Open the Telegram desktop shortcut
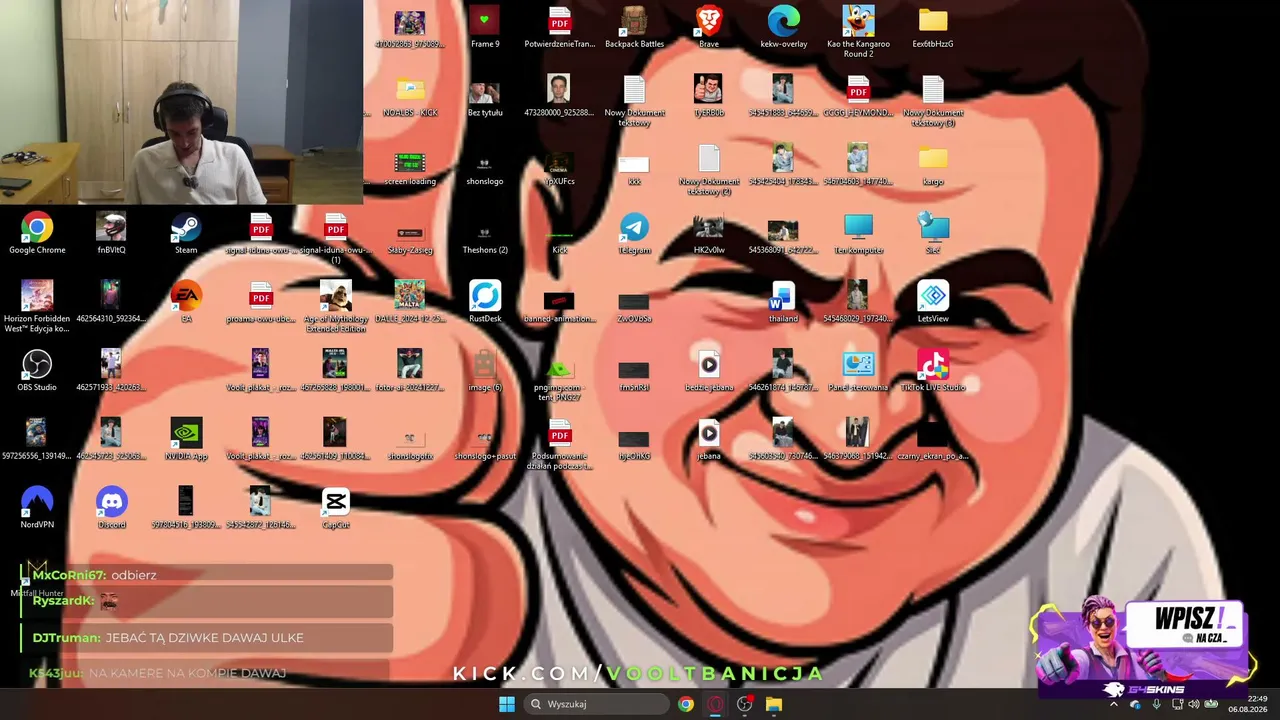This screenshot has height=720, width=1280. coord(634,234)
